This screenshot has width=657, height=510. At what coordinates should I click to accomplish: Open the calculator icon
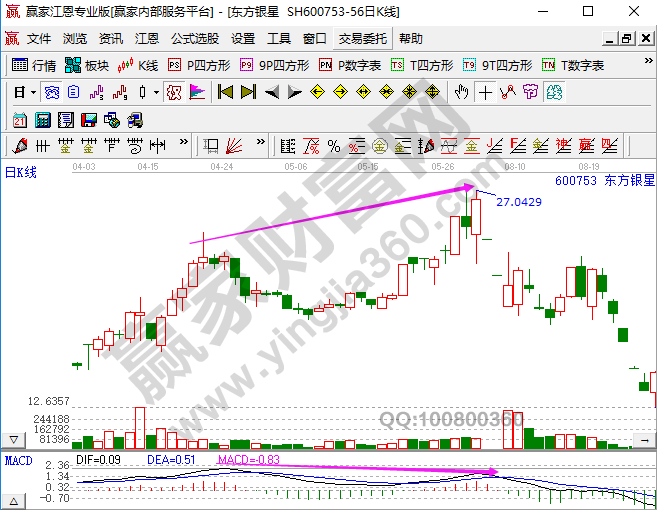coord(43,120)
